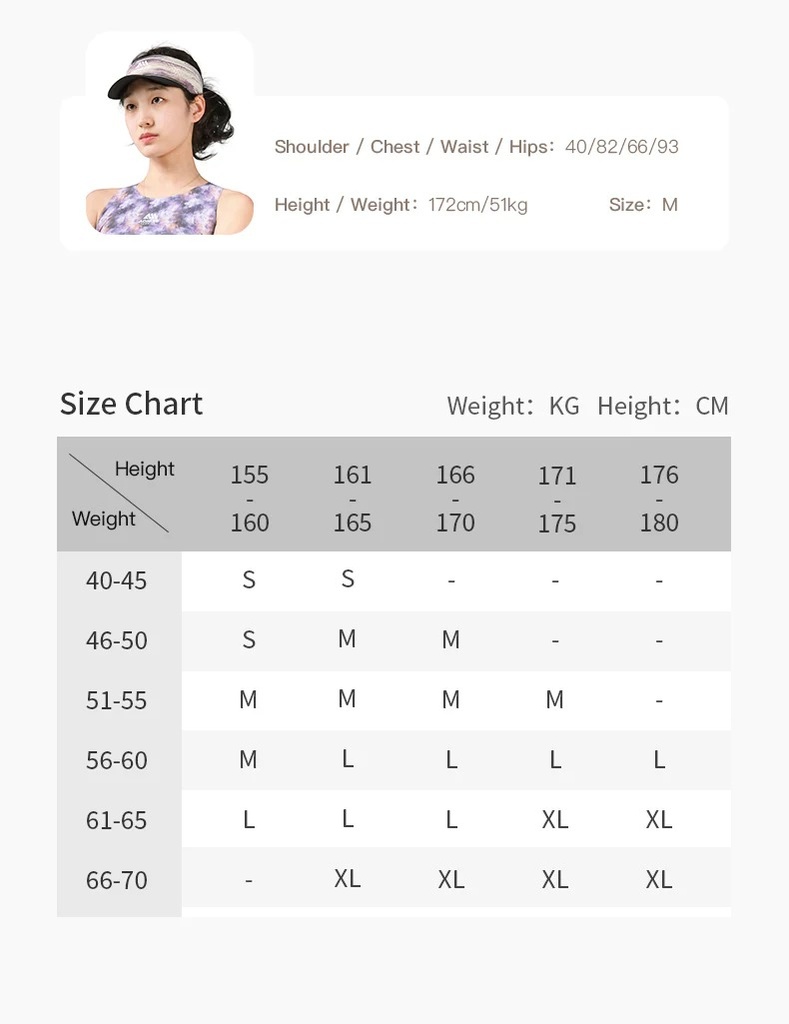
Task: Click the model's 172cm/51kg height and weight text
Action: pyautogui.click(x=478, y=205)
